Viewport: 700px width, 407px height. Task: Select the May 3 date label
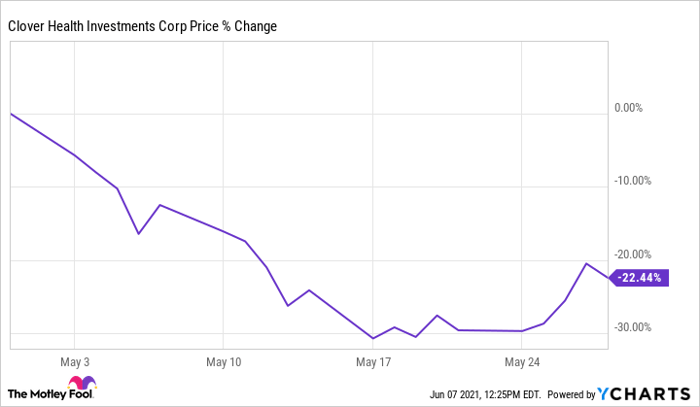point(76,360)
